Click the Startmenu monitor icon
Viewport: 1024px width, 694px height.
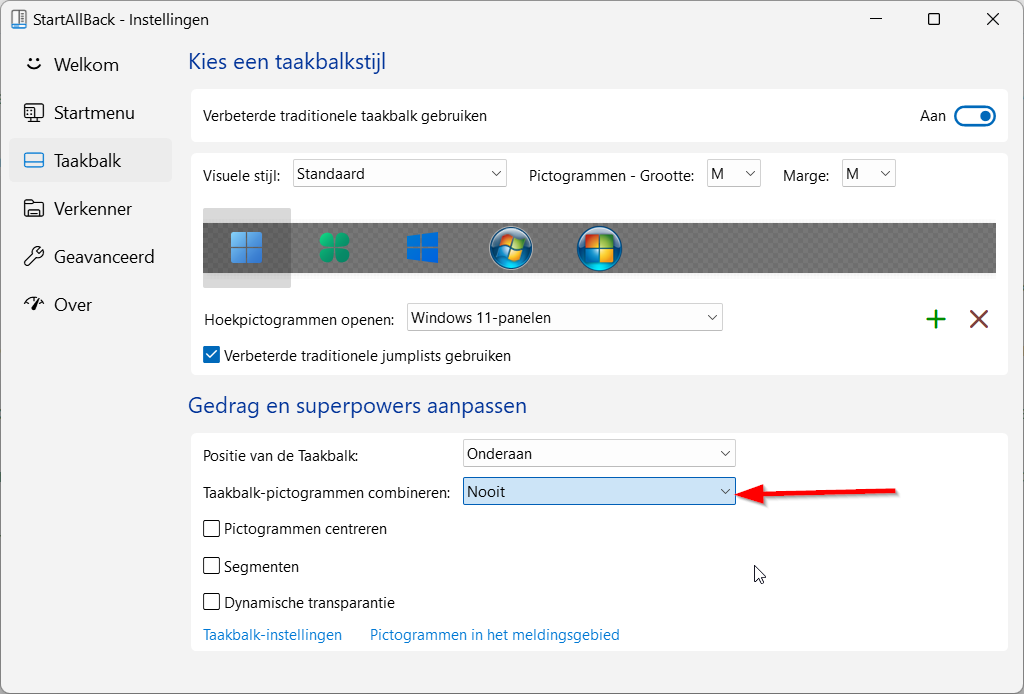pyautogui.click(x=33, y=112)
